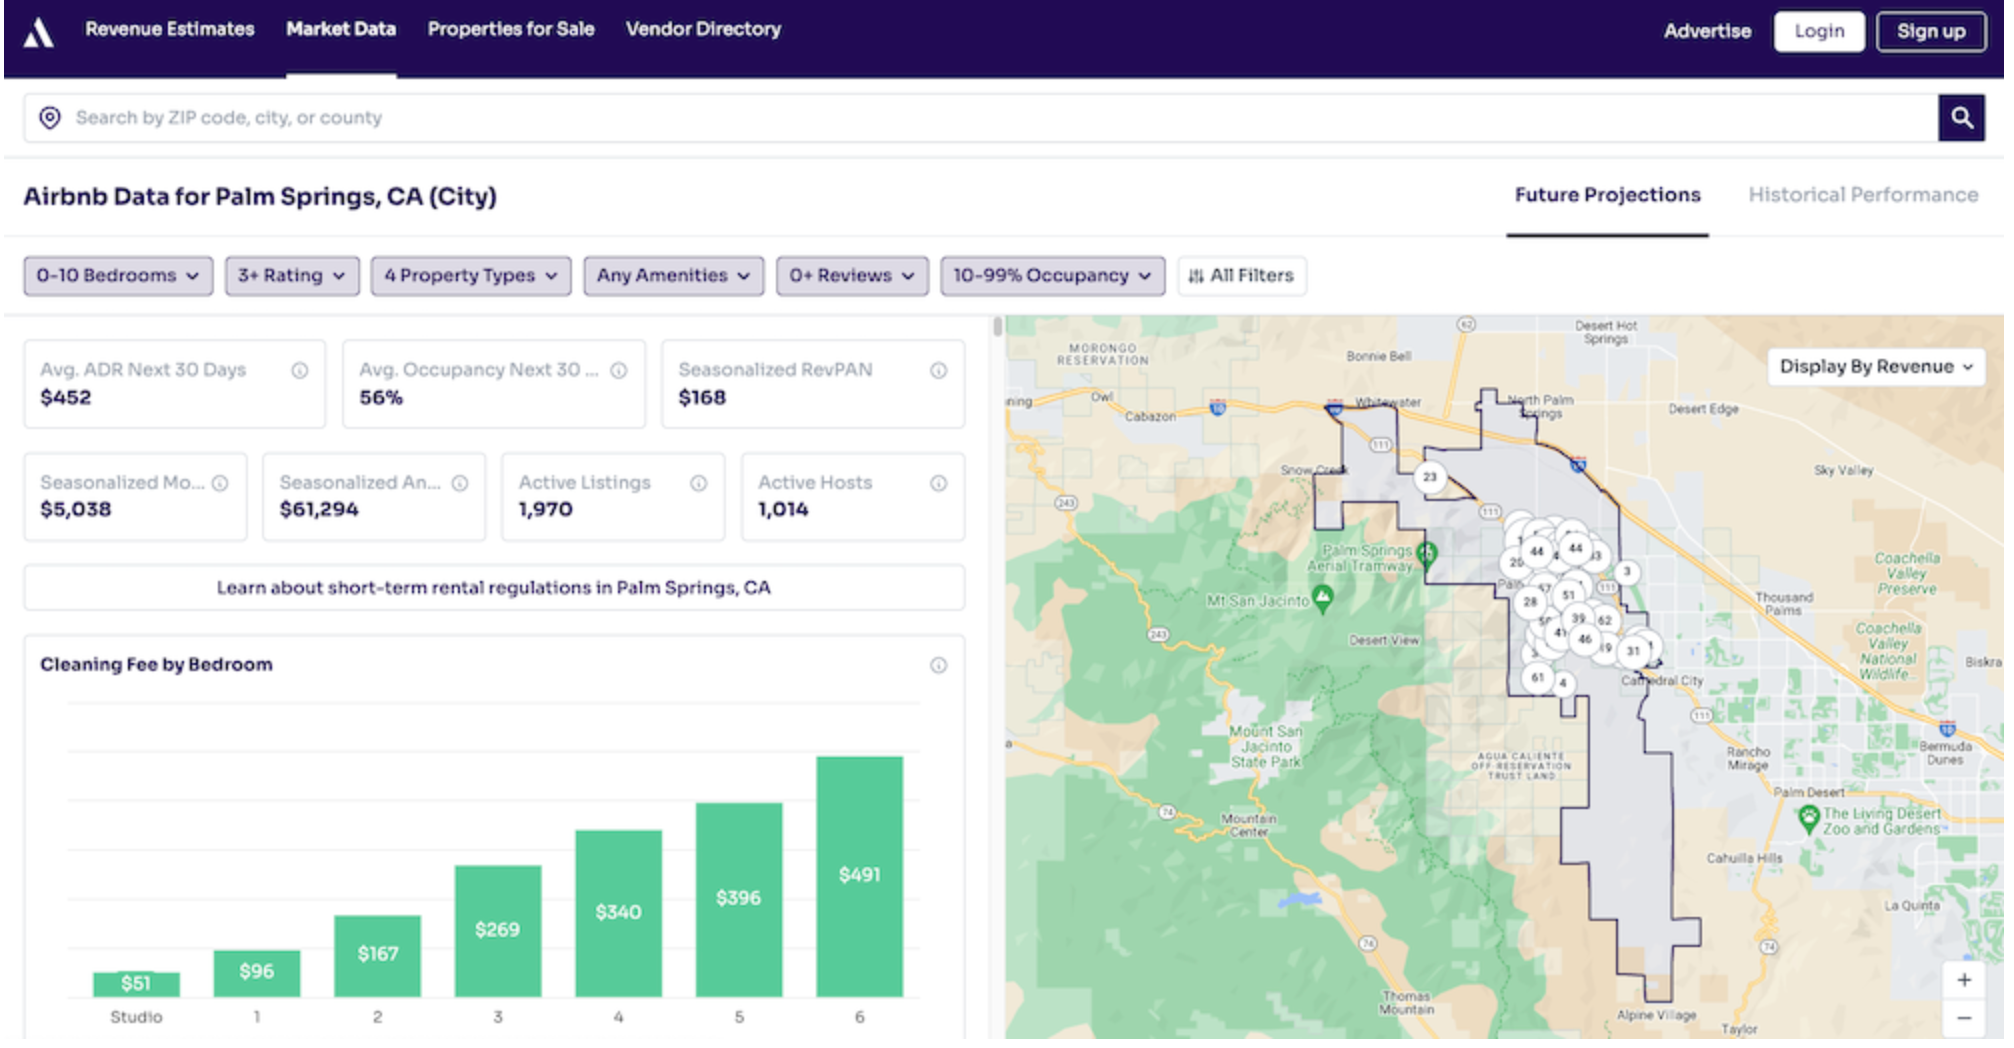Click the 56% occupancy value
The image size is (2014, 1048).
(381, 398)
